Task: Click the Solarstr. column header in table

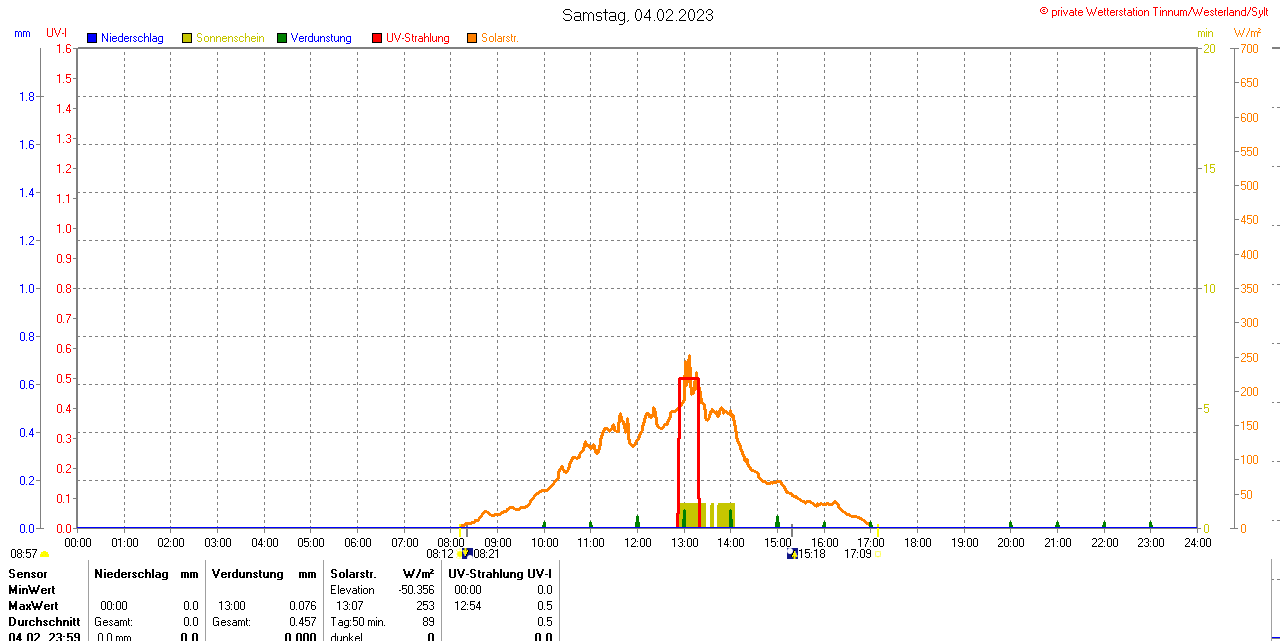Action: [x=353, y=574]
